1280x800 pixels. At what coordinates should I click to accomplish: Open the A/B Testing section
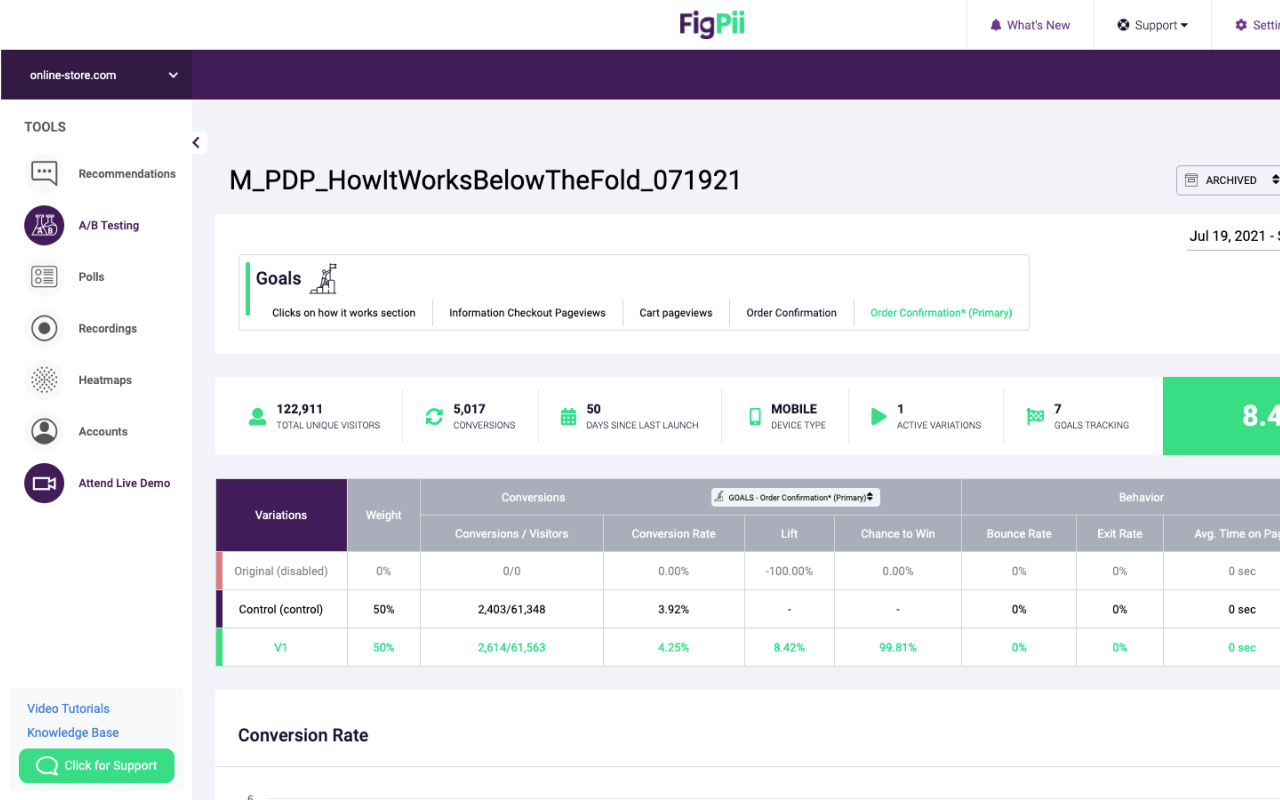(108, 225)
